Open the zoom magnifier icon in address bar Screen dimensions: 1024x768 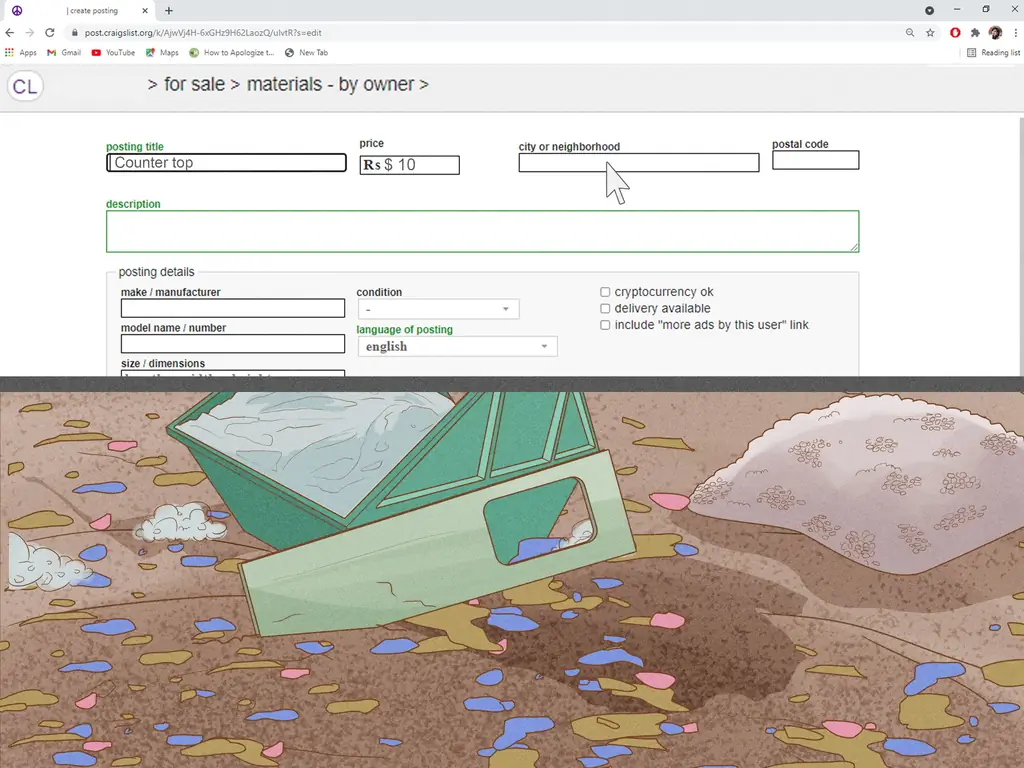pyautogui.click(x=910, y=33)
